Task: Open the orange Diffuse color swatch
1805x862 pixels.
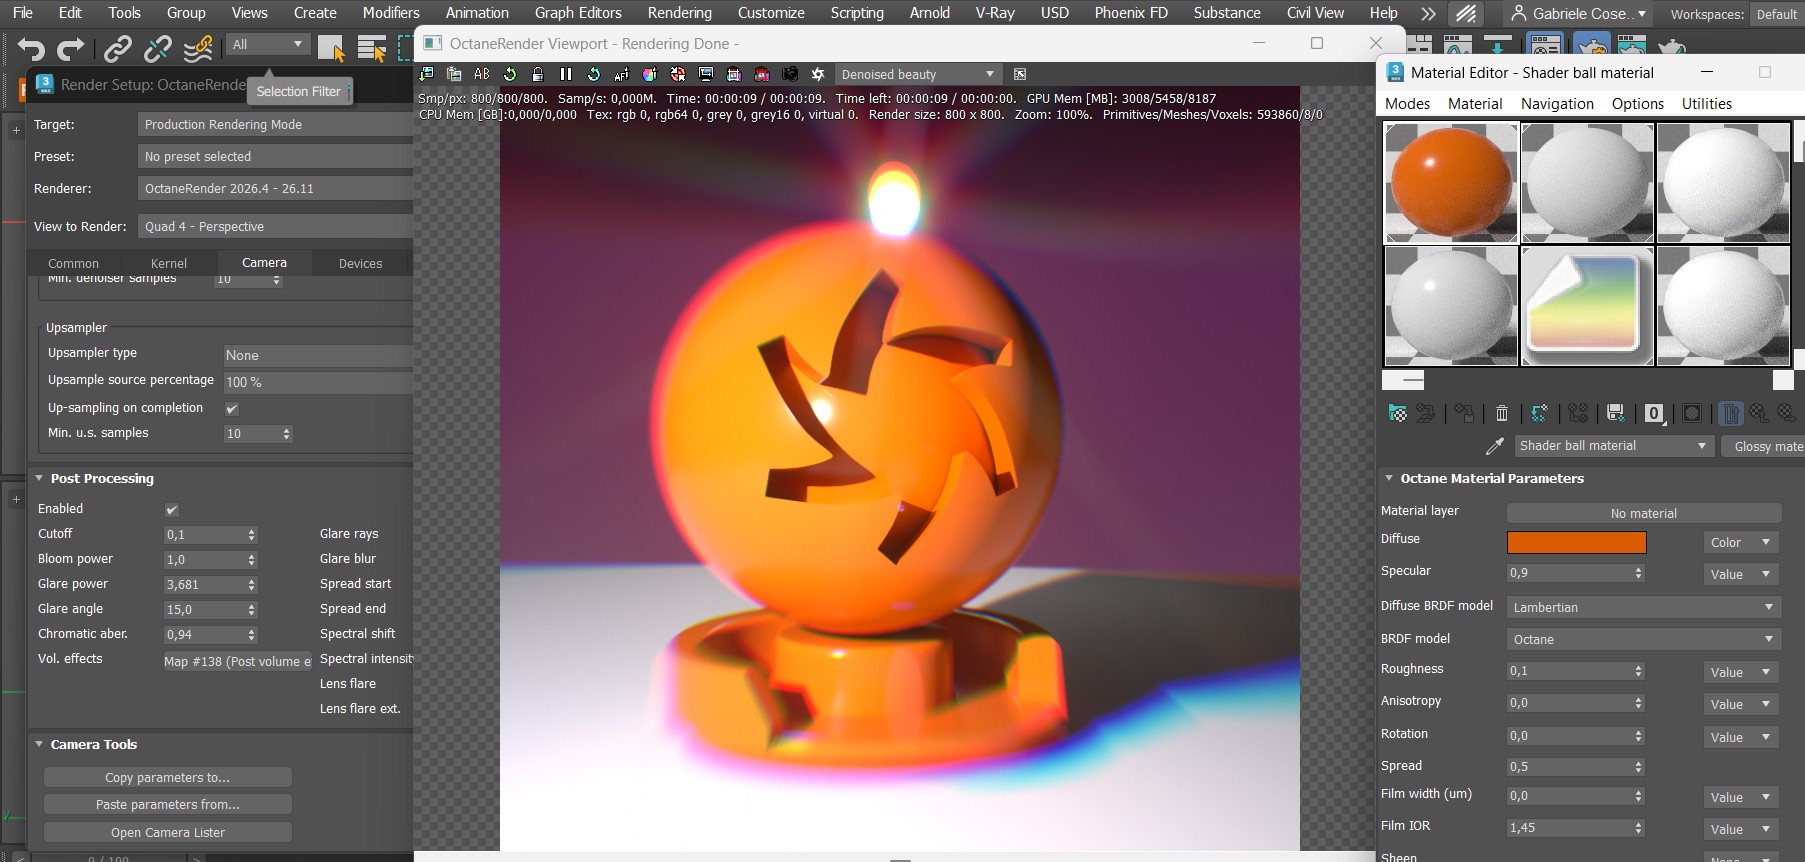Action: [1576, 542]
